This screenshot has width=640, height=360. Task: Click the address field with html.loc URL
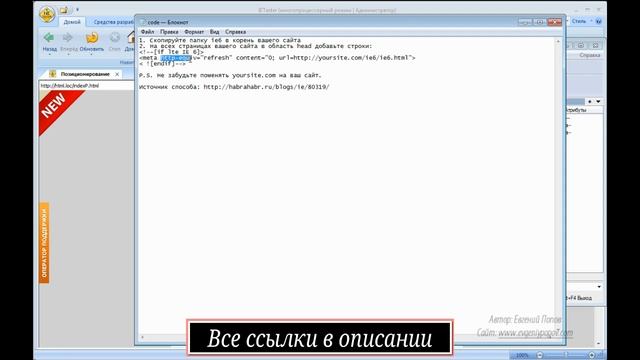(x=87, y=86)
